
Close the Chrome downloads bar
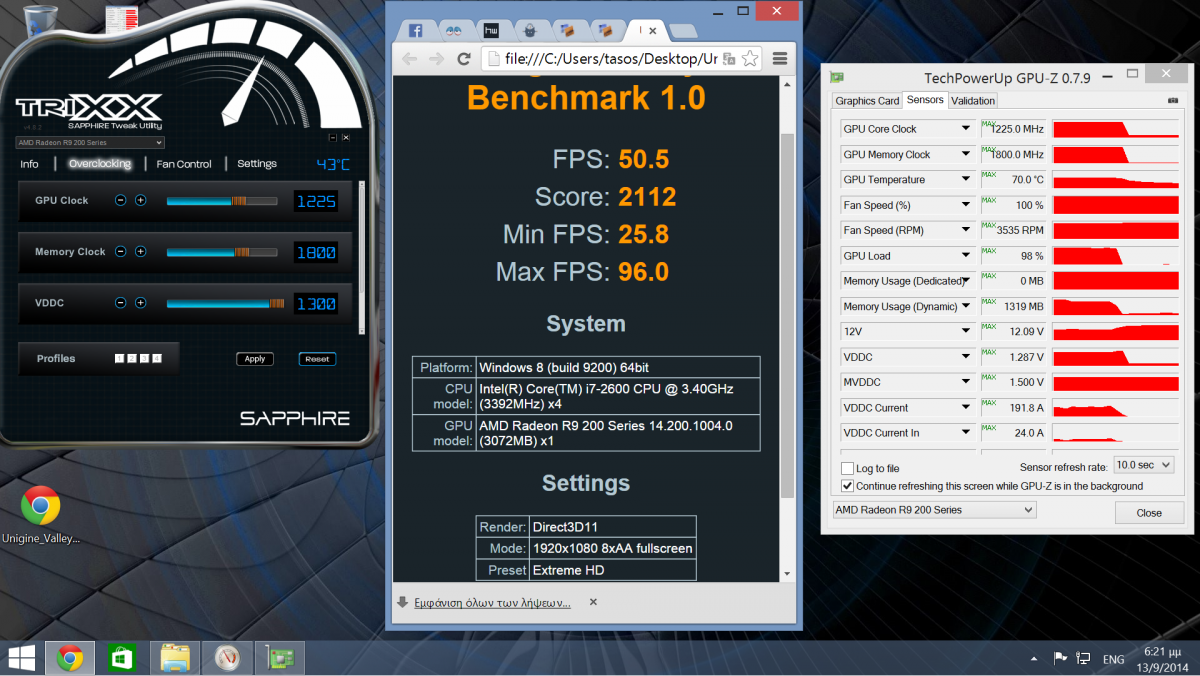593,602
